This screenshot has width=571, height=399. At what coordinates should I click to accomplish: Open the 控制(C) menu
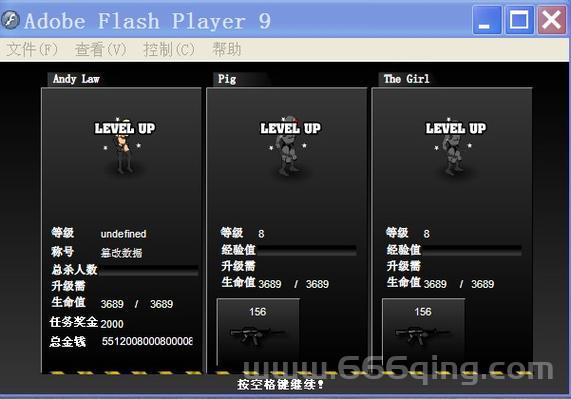pyautogui.click(x=169, y=49)
